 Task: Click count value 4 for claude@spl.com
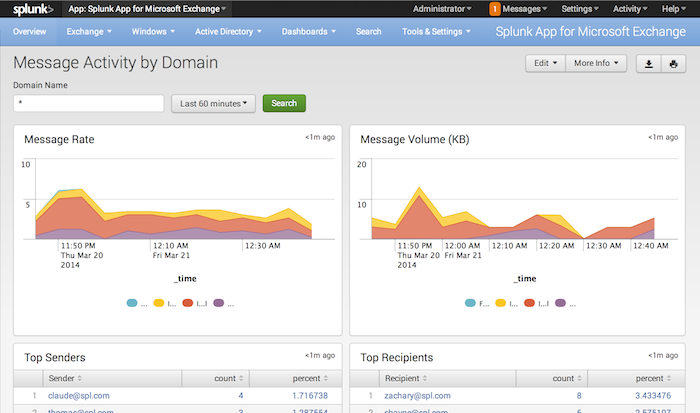241,396
